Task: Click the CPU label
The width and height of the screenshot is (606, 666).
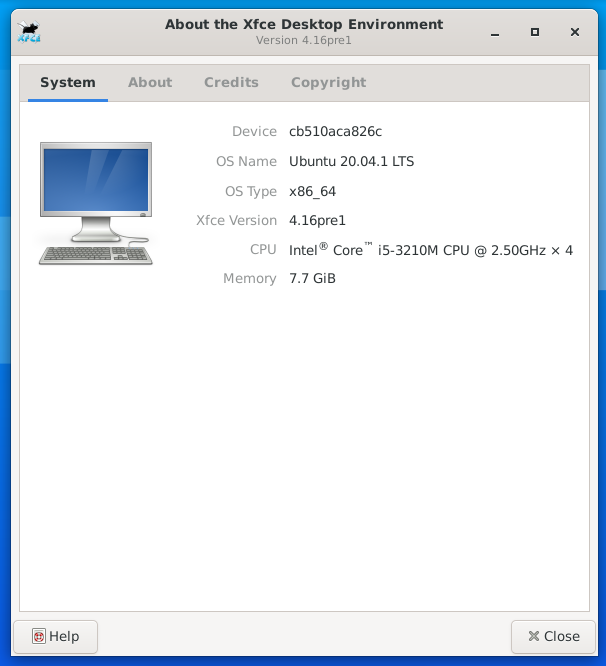Action: pyautogui.click(x=263, y=250)
